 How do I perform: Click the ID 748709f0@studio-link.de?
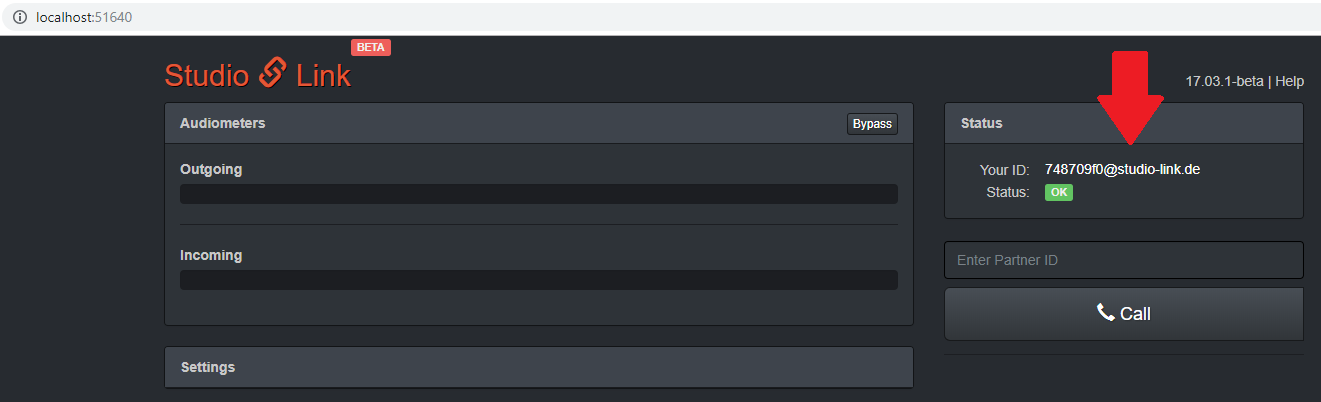click(x=1122, y=169)
